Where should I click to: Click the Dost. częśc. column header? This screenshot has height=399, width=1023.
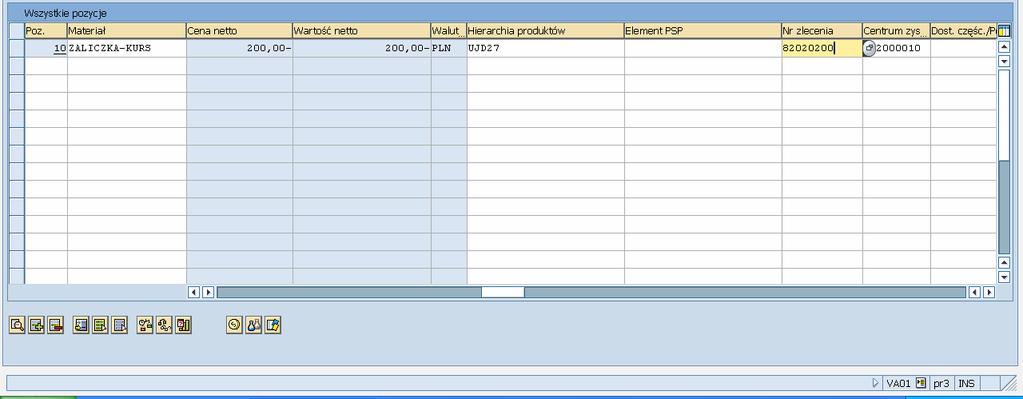(x=964, y=31)
